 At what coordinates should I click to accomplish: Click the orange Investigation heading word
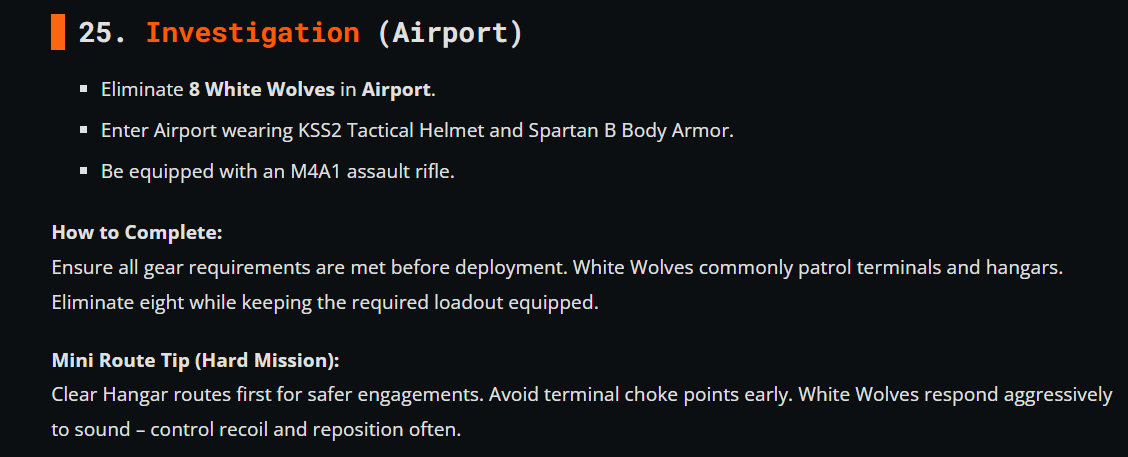coord(252,33)
